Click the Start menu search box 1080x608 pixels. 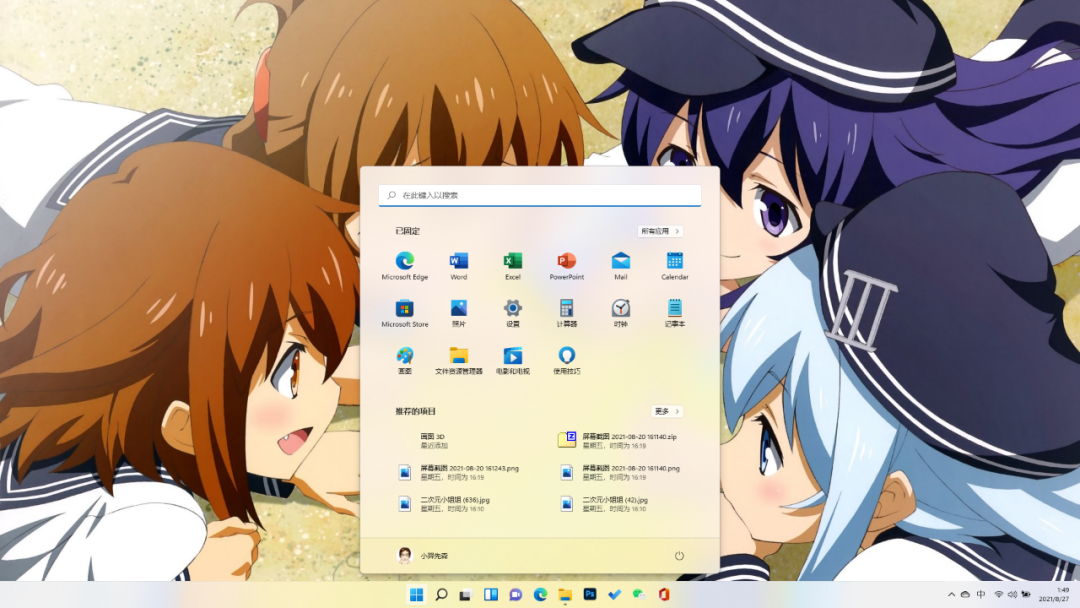(540, 195)
